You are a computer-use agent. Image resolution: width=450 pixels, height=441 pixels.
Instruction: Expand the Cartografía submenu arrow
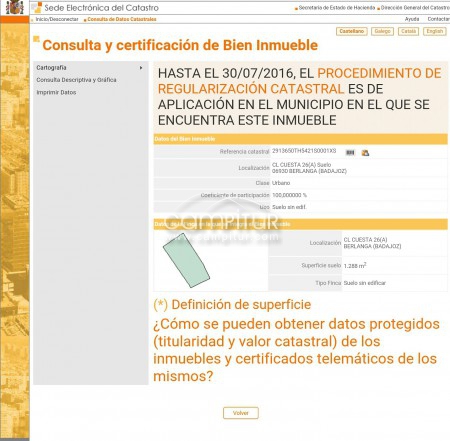click(x=141, y=68)
